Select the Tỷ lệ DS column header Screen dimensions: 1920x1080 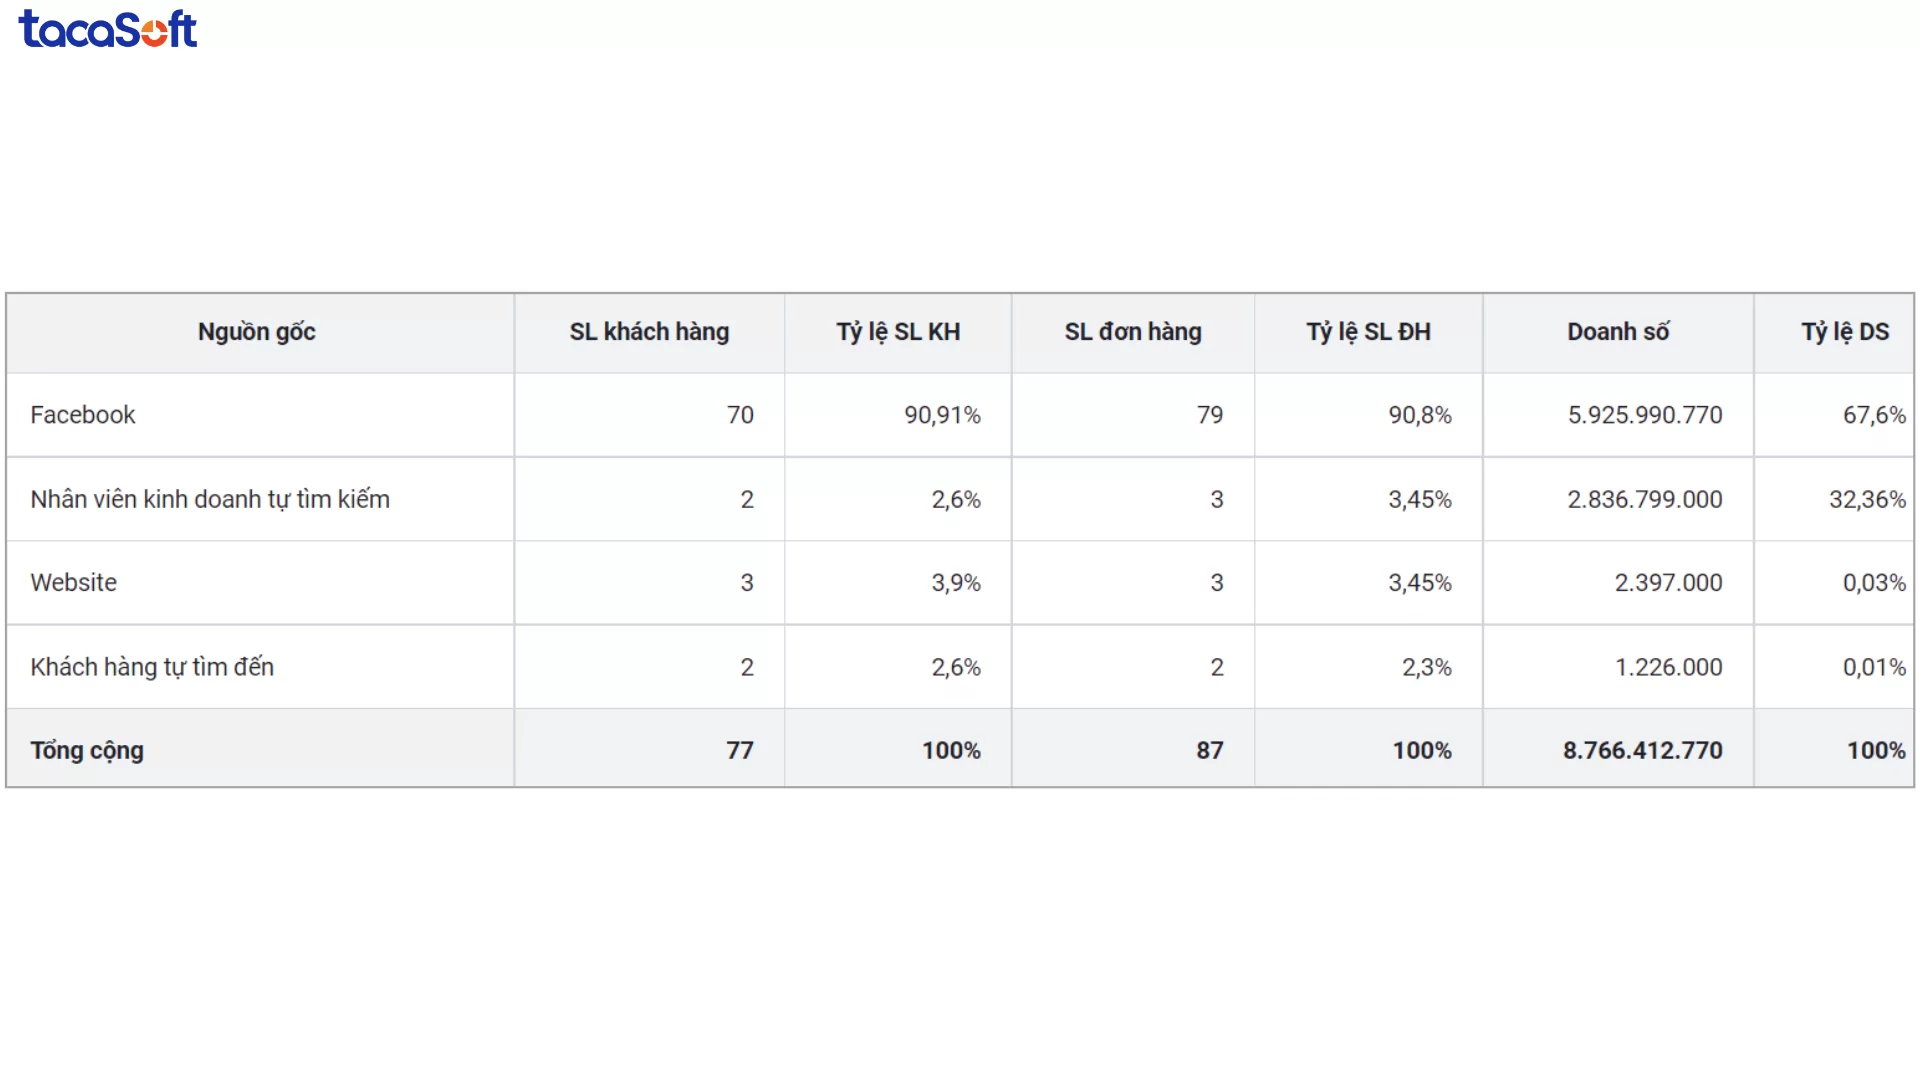point(1844,332)
